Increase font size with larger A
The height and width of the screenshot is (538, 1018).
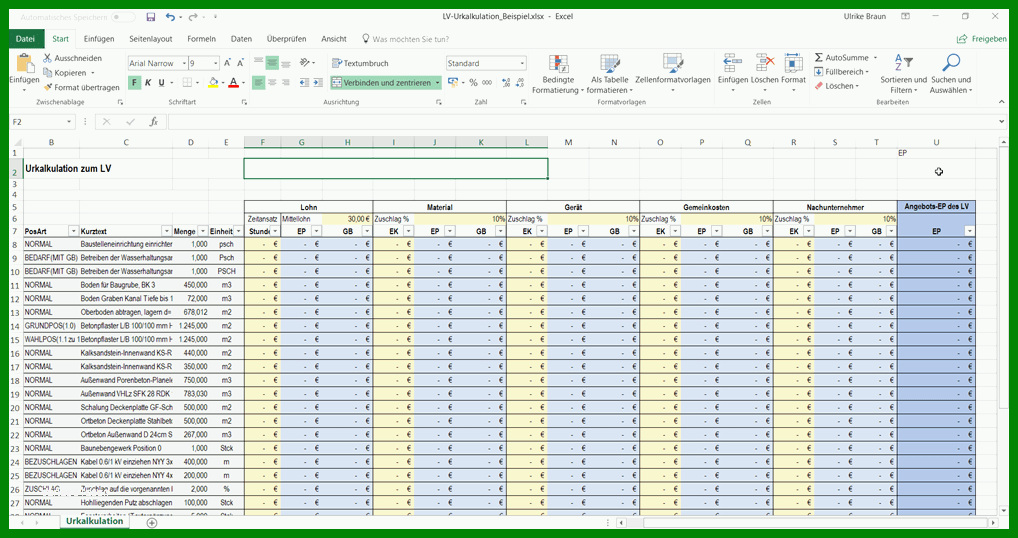coord(227,64)
